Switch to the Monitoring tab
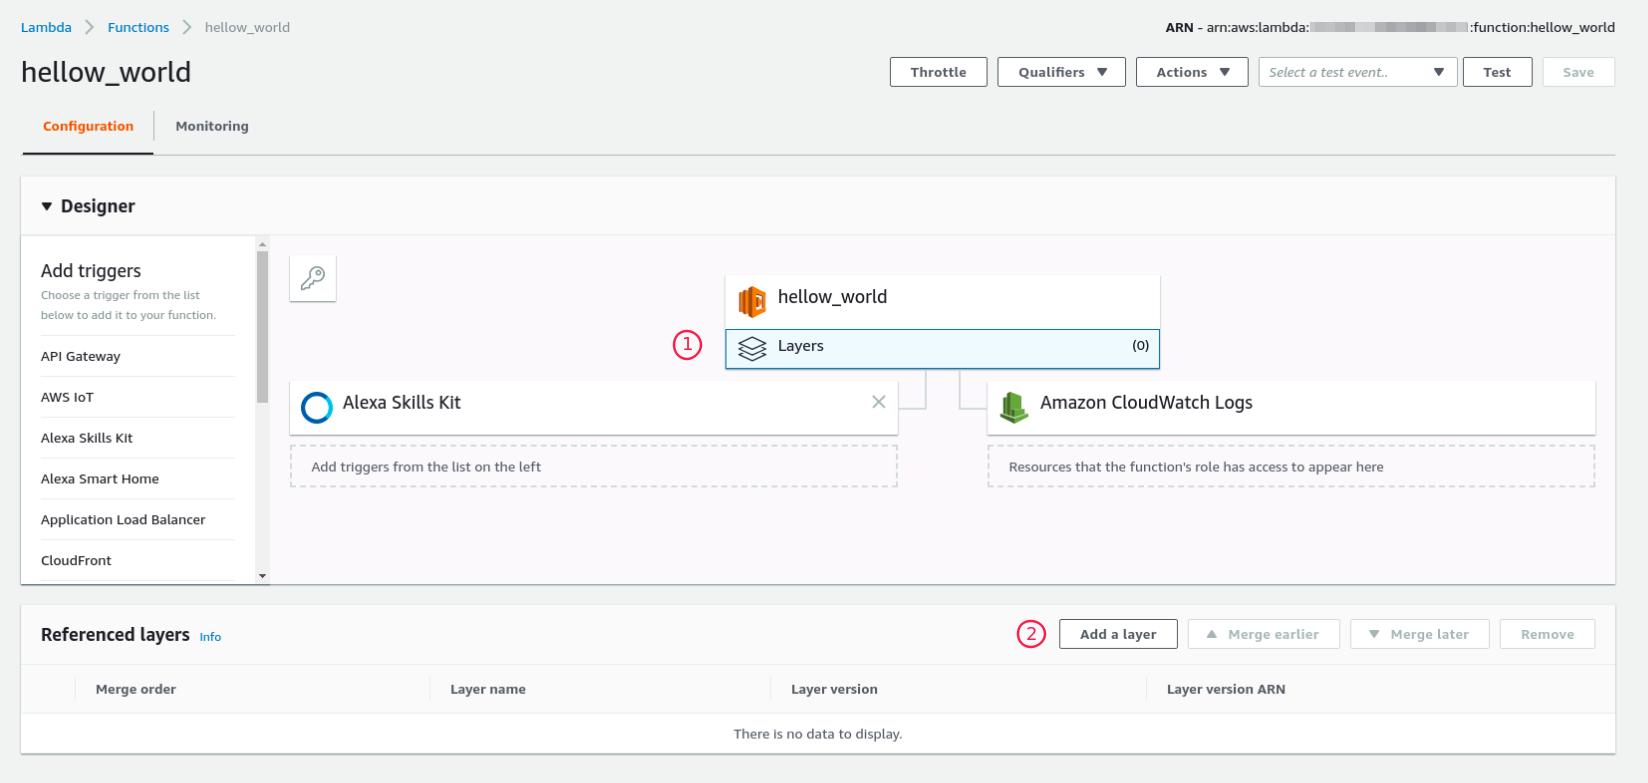Viewport: 1648px width, 783px height. pos(212,126)
